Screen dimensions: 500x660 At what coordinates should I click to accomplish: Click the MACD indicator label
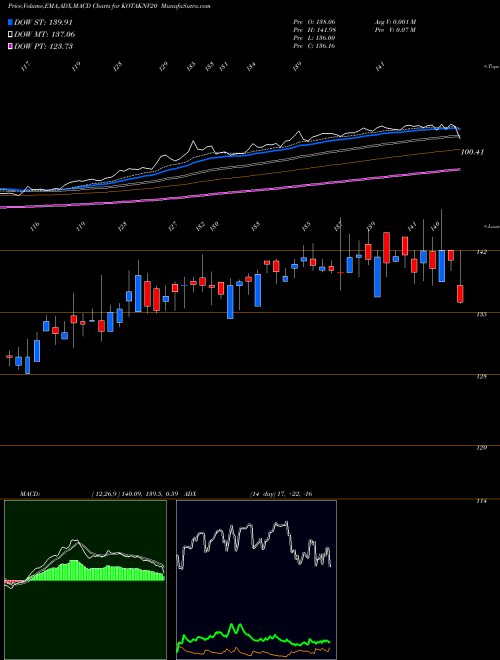pyautogui.click(x=29, y=493)
